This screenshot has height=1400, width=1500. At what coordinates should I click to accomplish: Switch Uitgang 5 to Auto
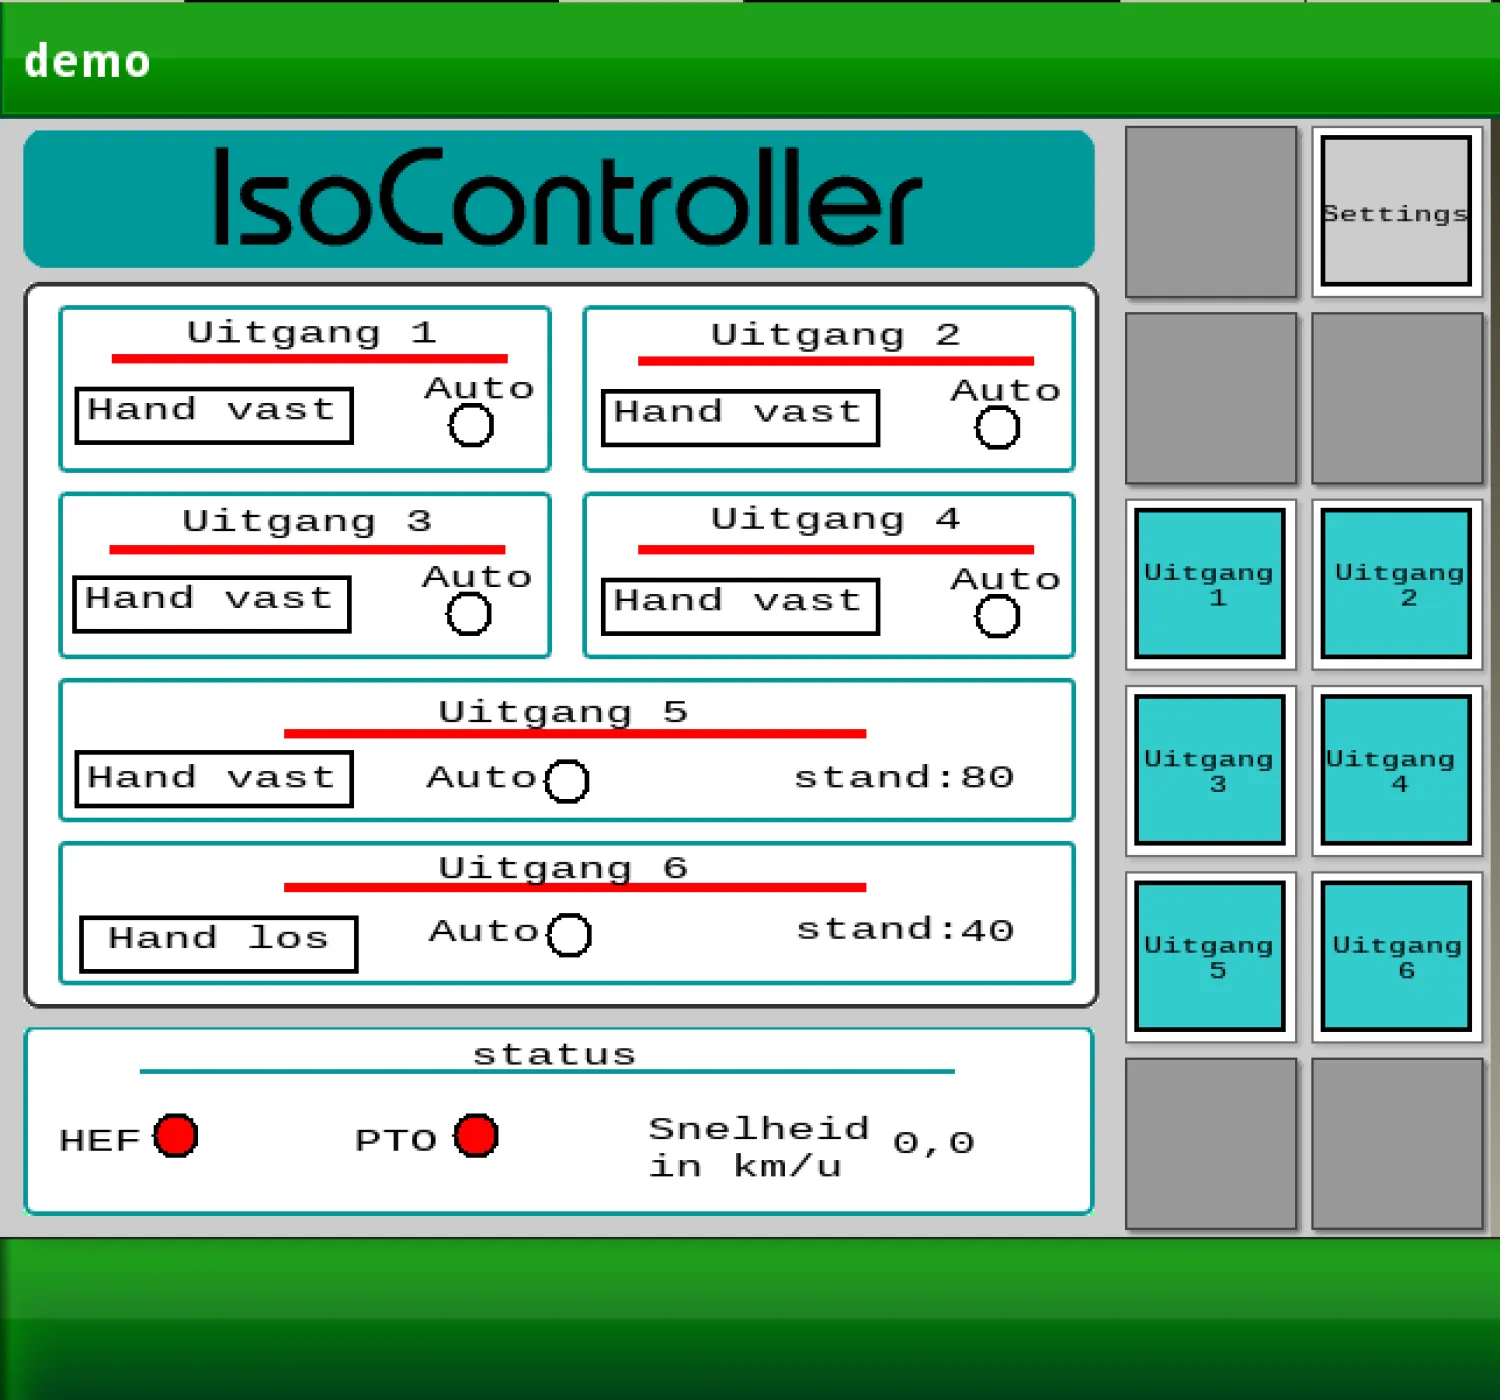pos(567,781)
